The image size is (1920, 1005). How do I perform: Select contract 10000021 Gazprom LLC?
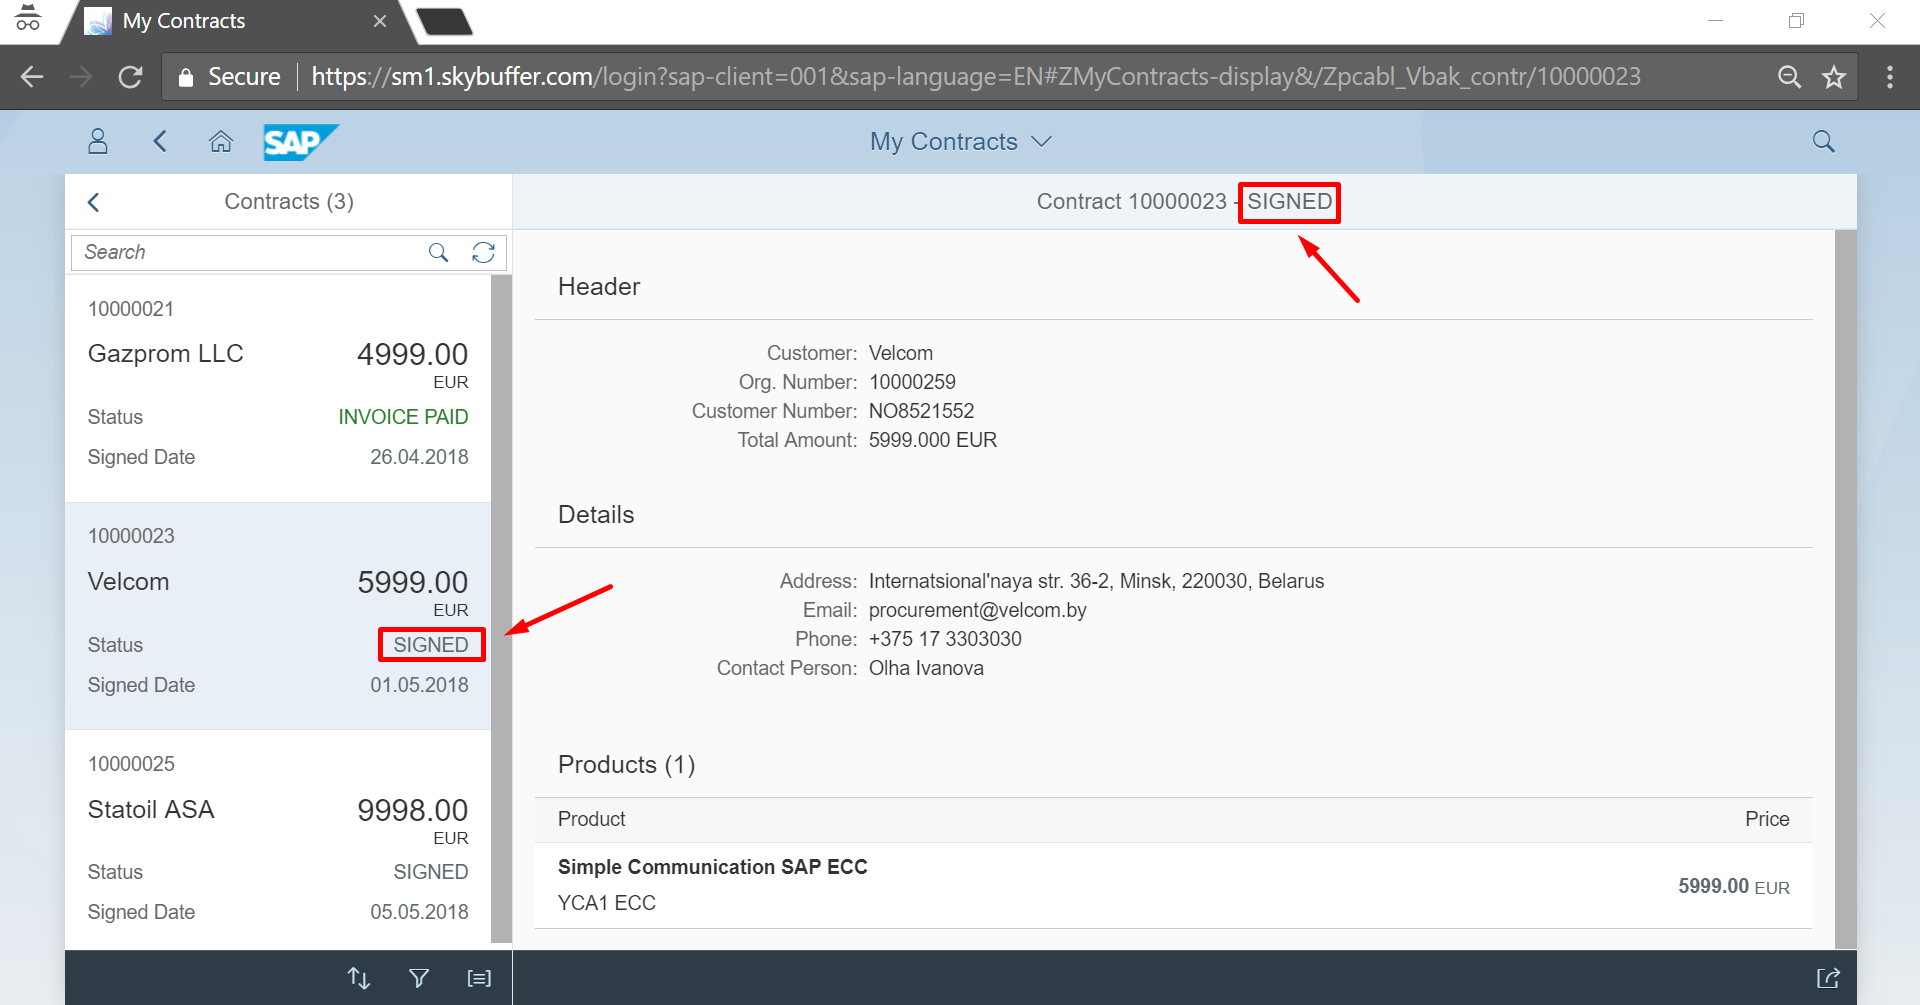278,388
